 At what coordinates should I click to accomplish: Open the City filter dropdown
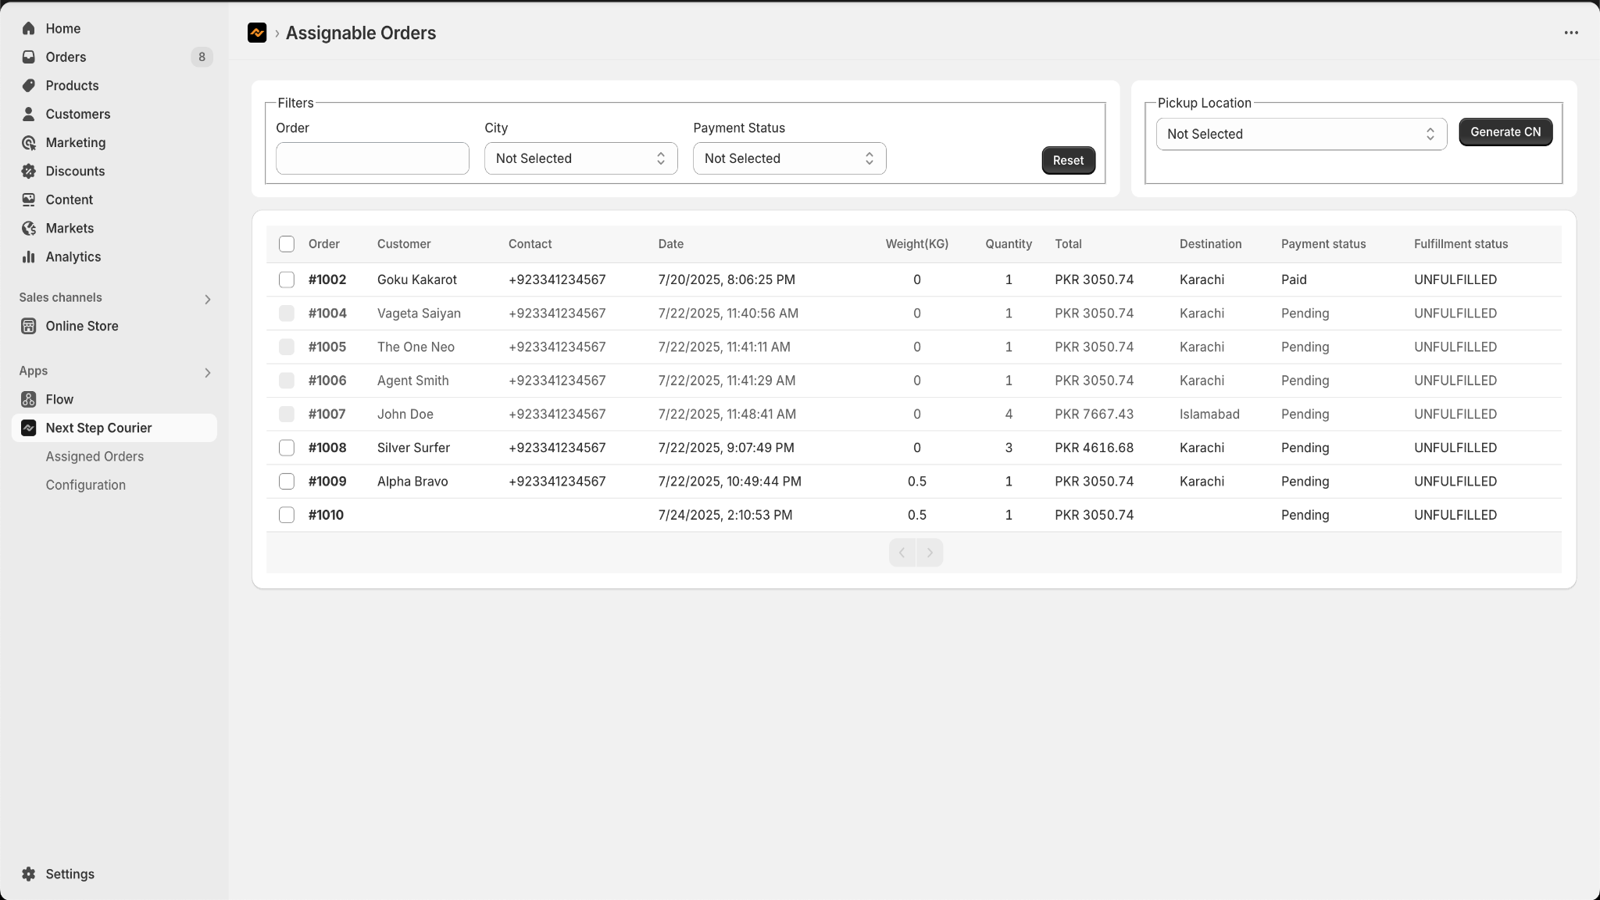tap(580, 158)
